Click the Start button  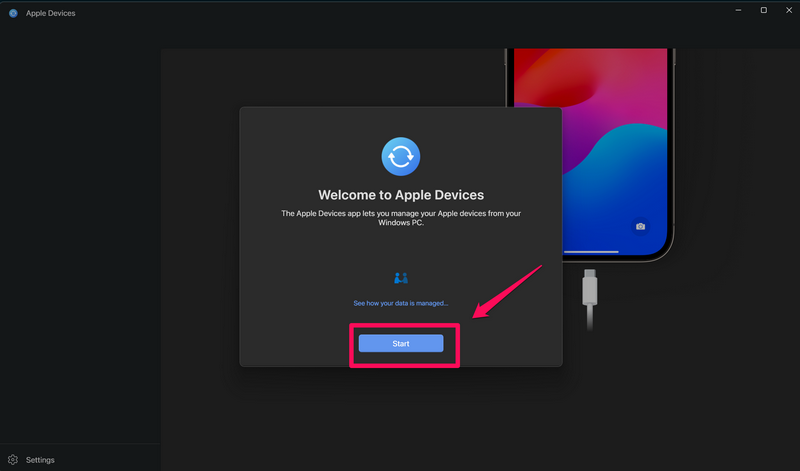coord(401,343)
